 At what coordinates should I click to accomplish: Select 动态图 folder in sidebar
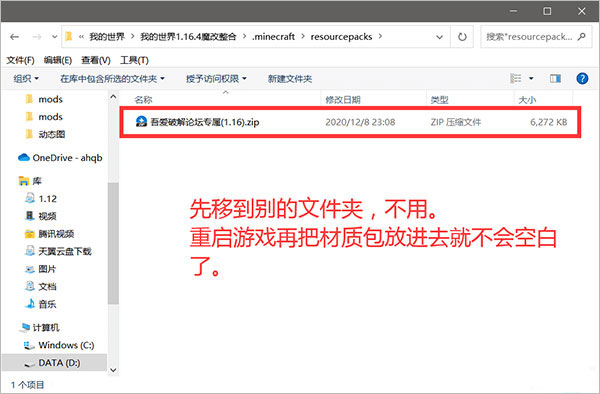coord(45,134)
